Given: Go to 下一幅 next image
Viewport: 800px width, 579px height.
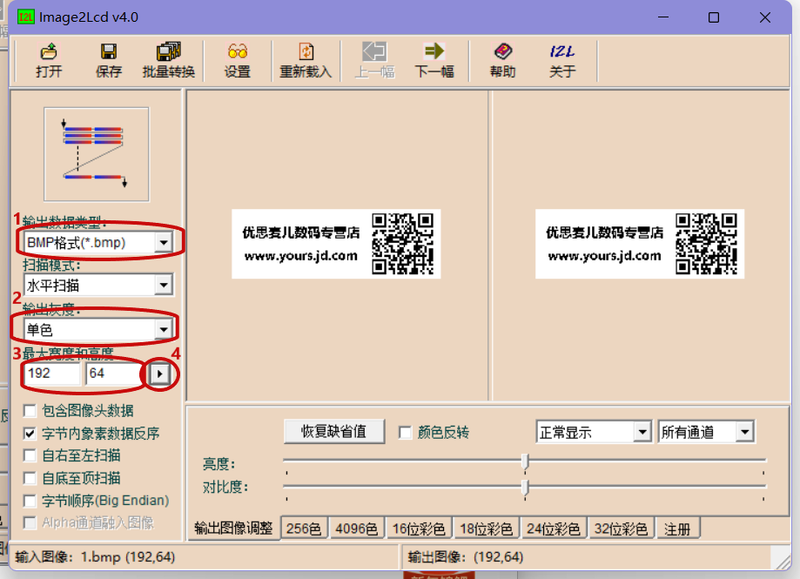Looking at the screenshot, I should [434, 61].
